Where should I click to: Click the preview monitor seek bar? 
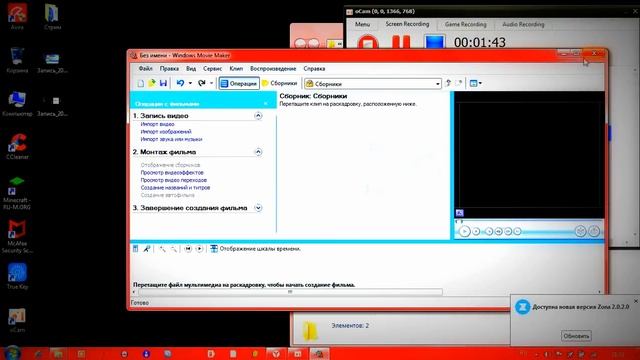click(529, 222)
